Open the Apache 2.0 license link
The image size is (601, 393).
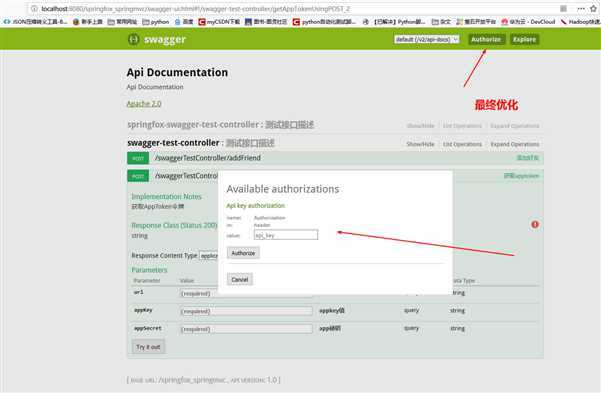pyautogui.click(x=144, y=104)
